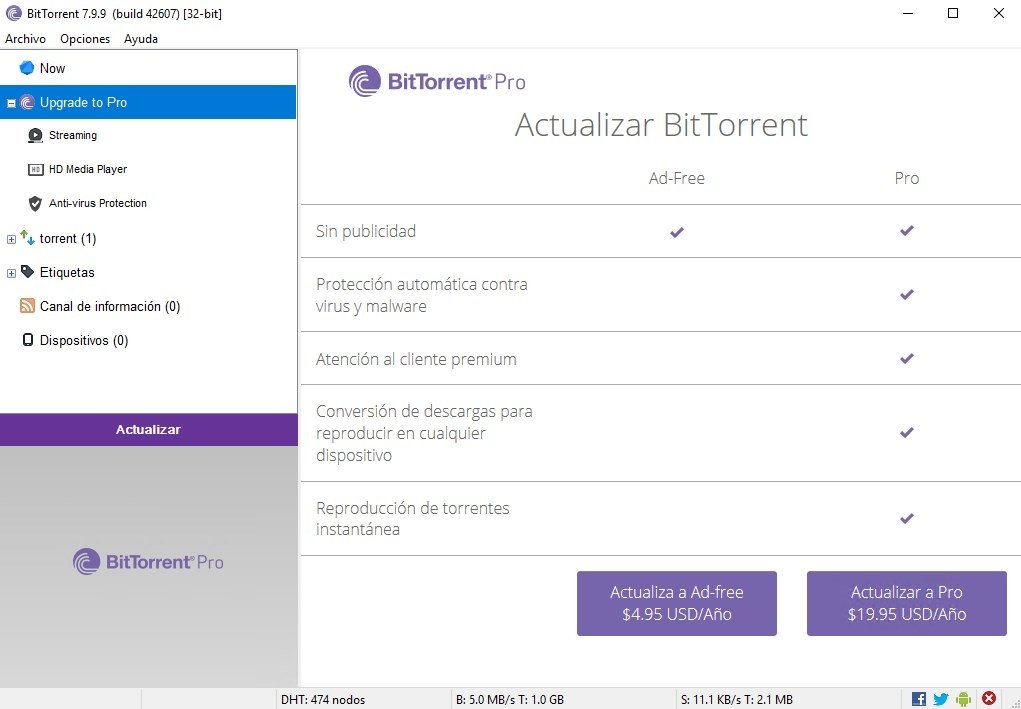Click "Protección automática contra virus y malware" text

421,295
